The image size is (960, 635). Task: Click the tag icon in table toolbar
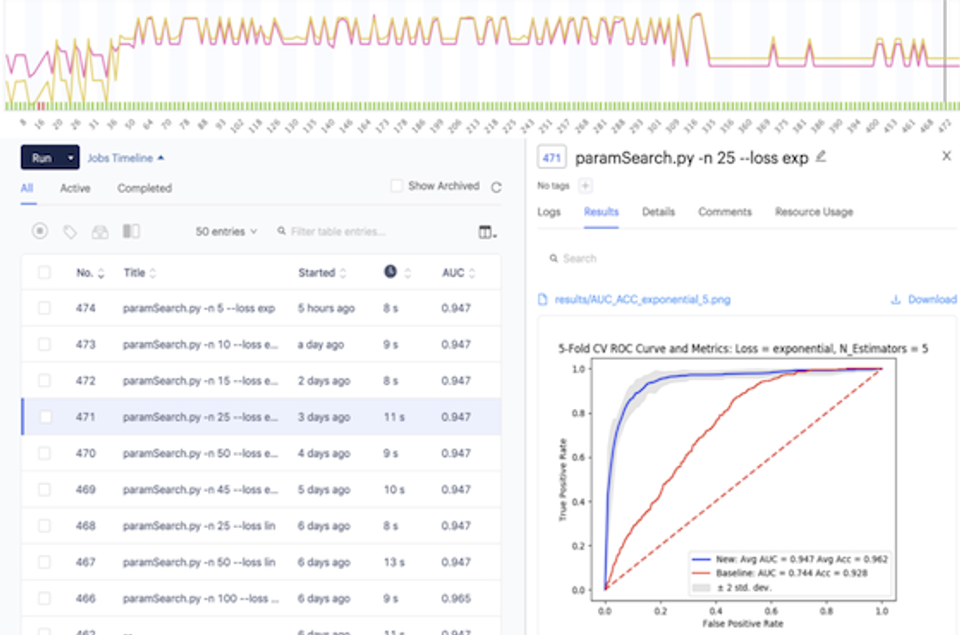tap(70, 231)
